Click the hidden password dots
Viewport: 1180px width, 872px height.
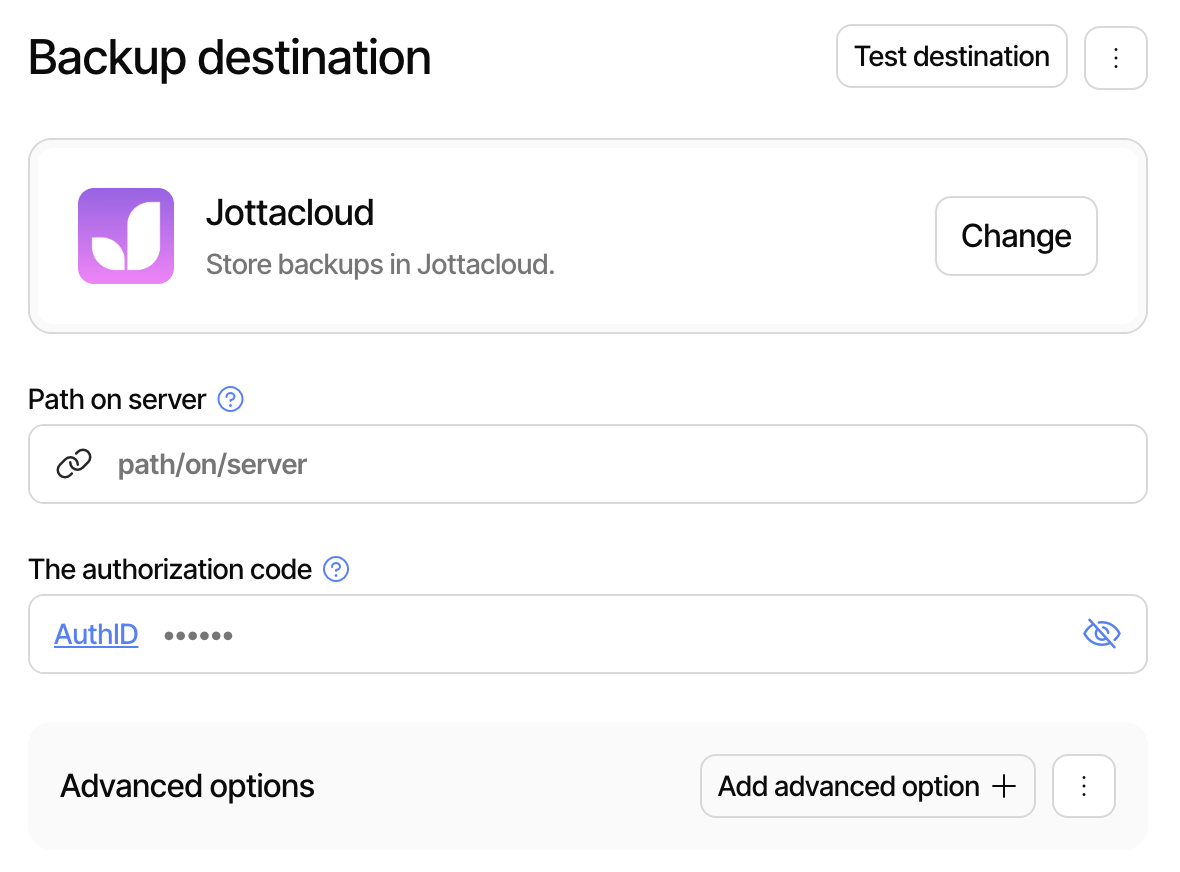[198, 634]
